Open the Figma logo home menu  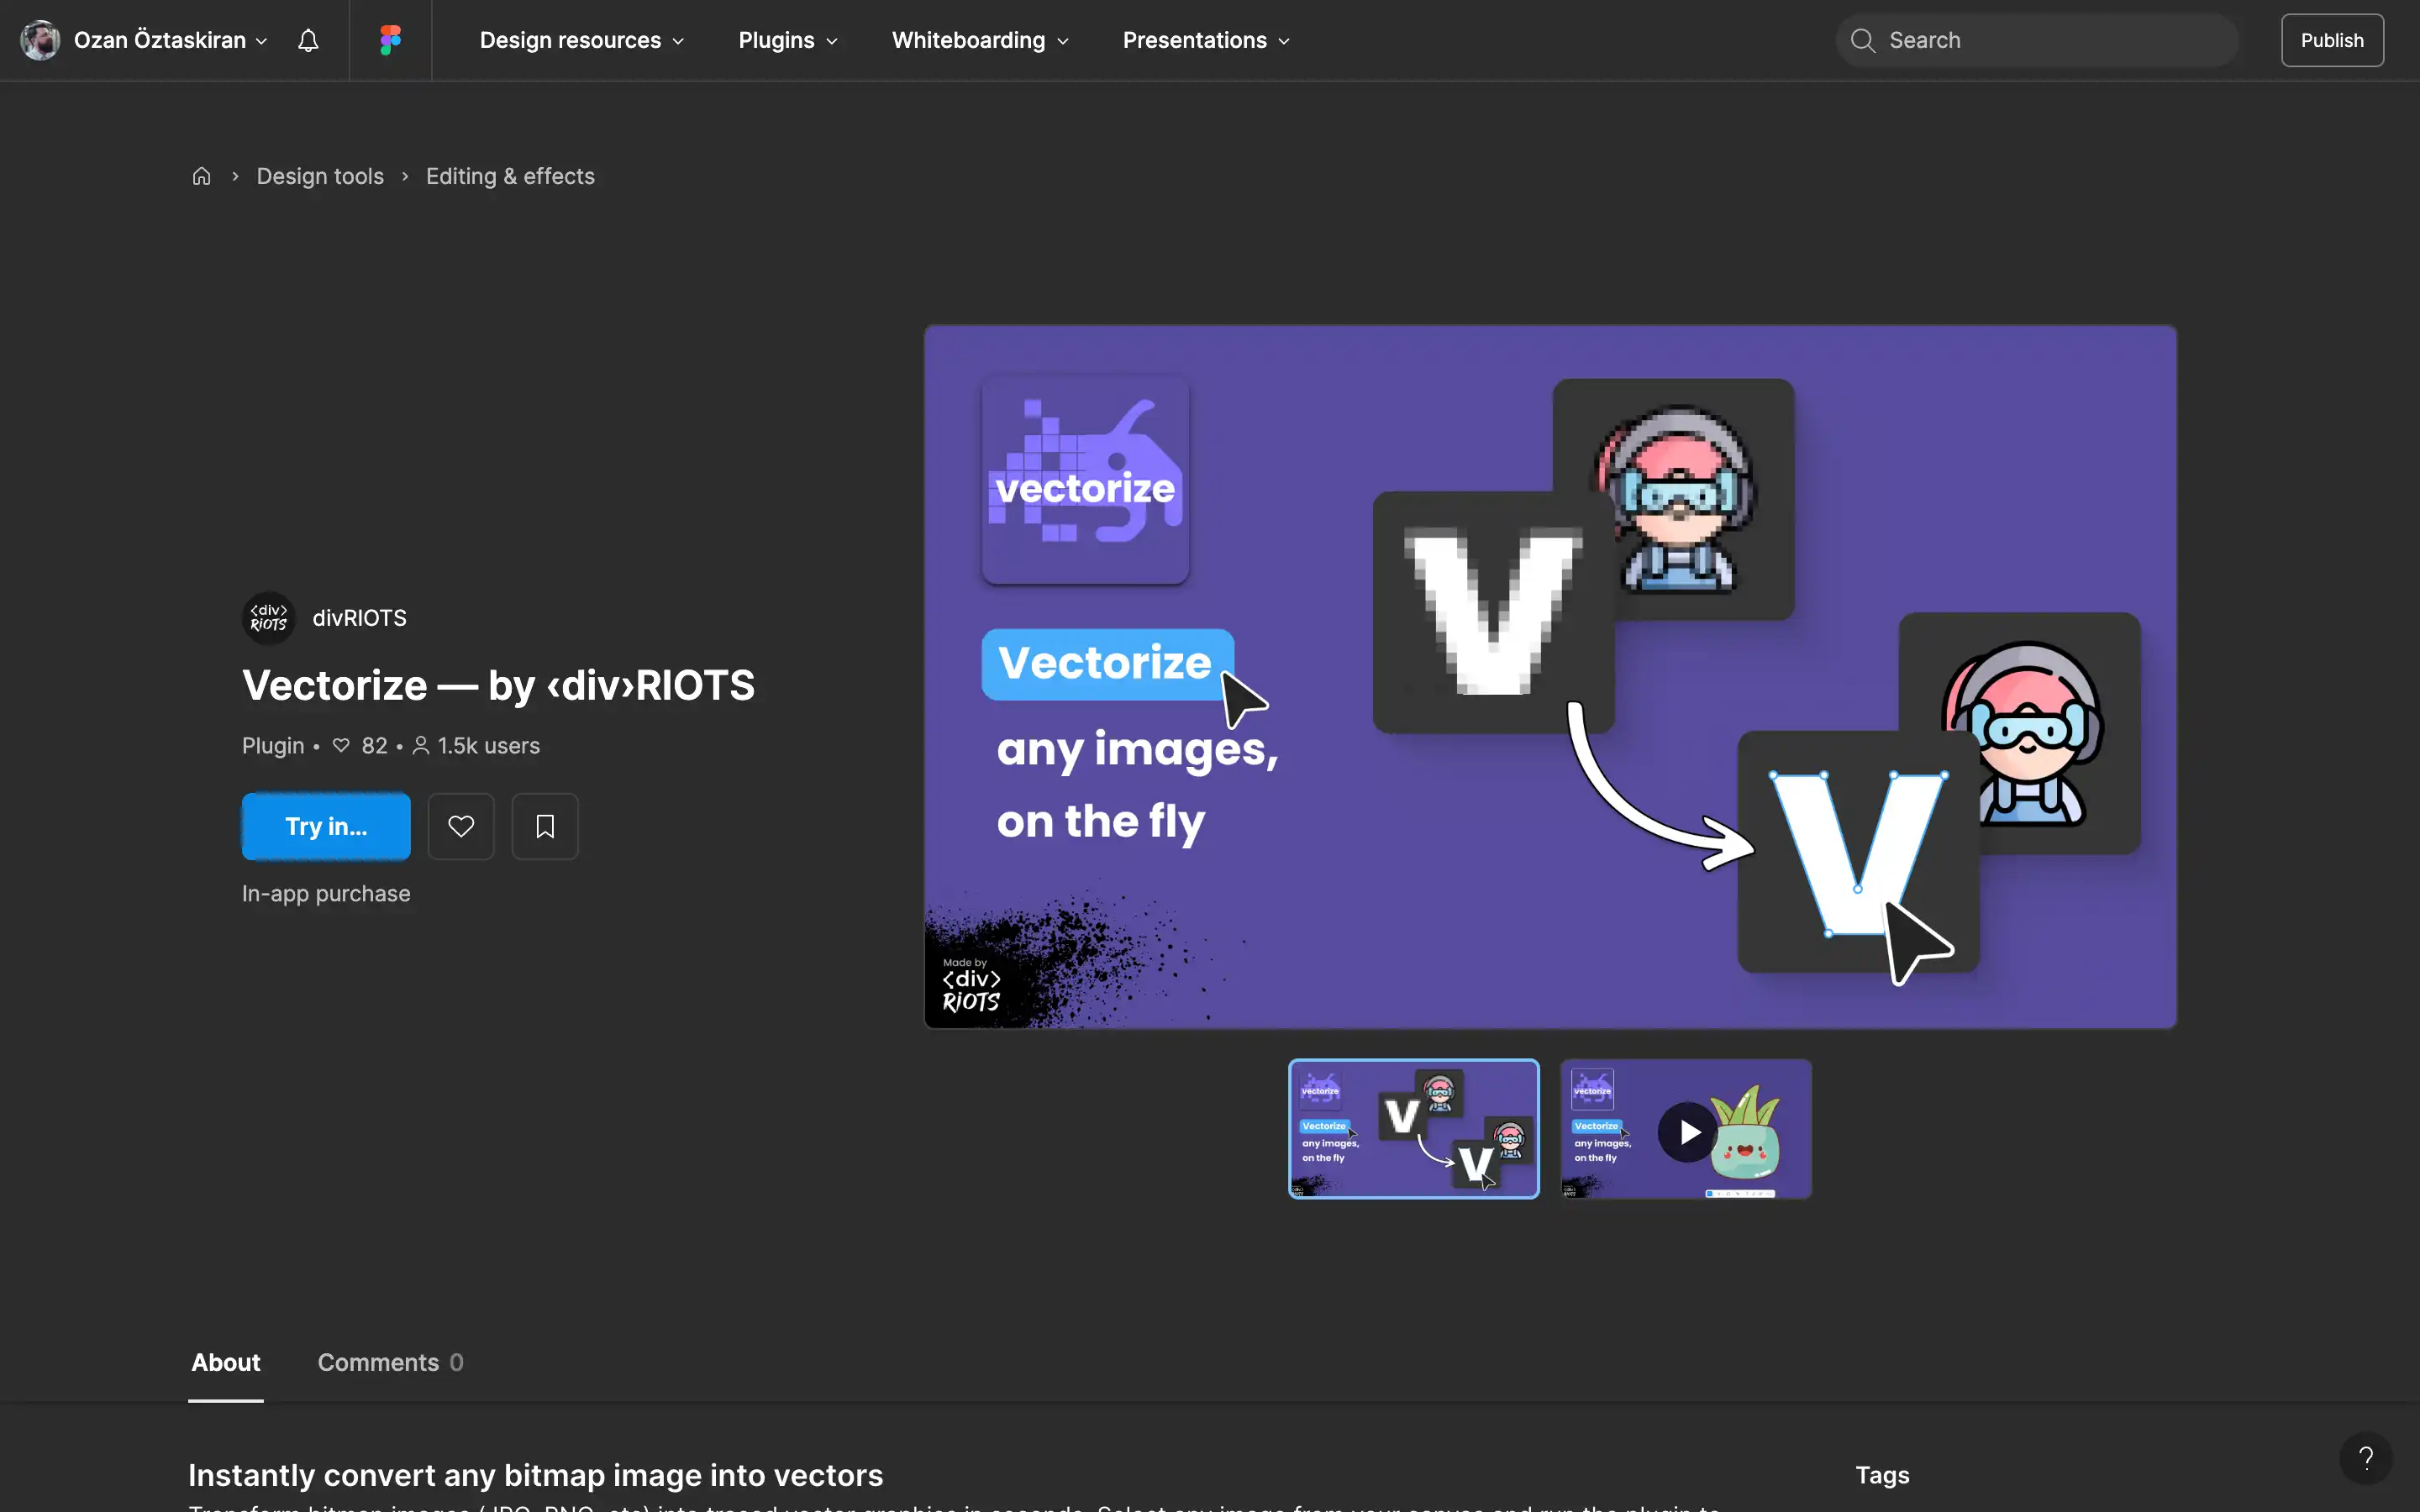click(389, 40)
